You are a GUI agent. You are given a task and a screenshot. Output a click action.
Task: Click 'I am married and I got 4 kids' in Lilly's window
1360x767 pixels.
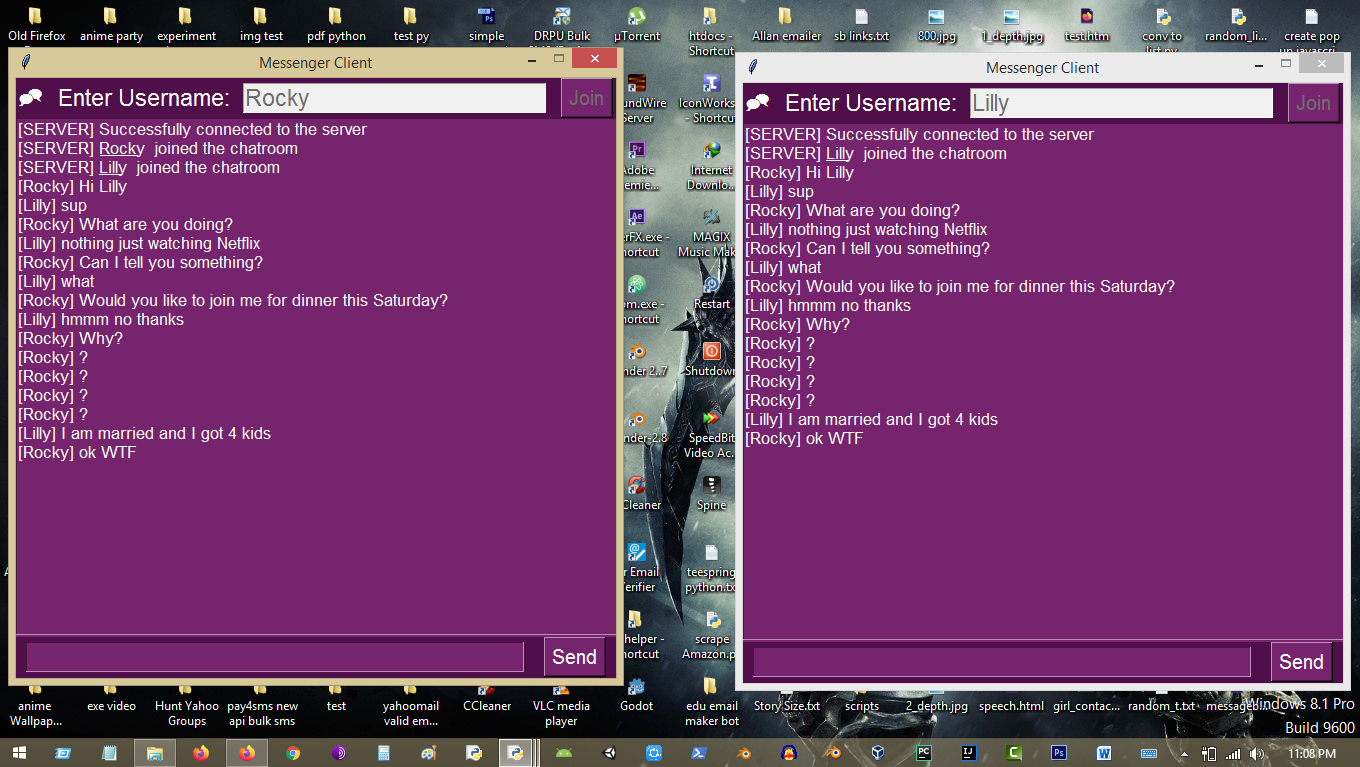[893, 419]
